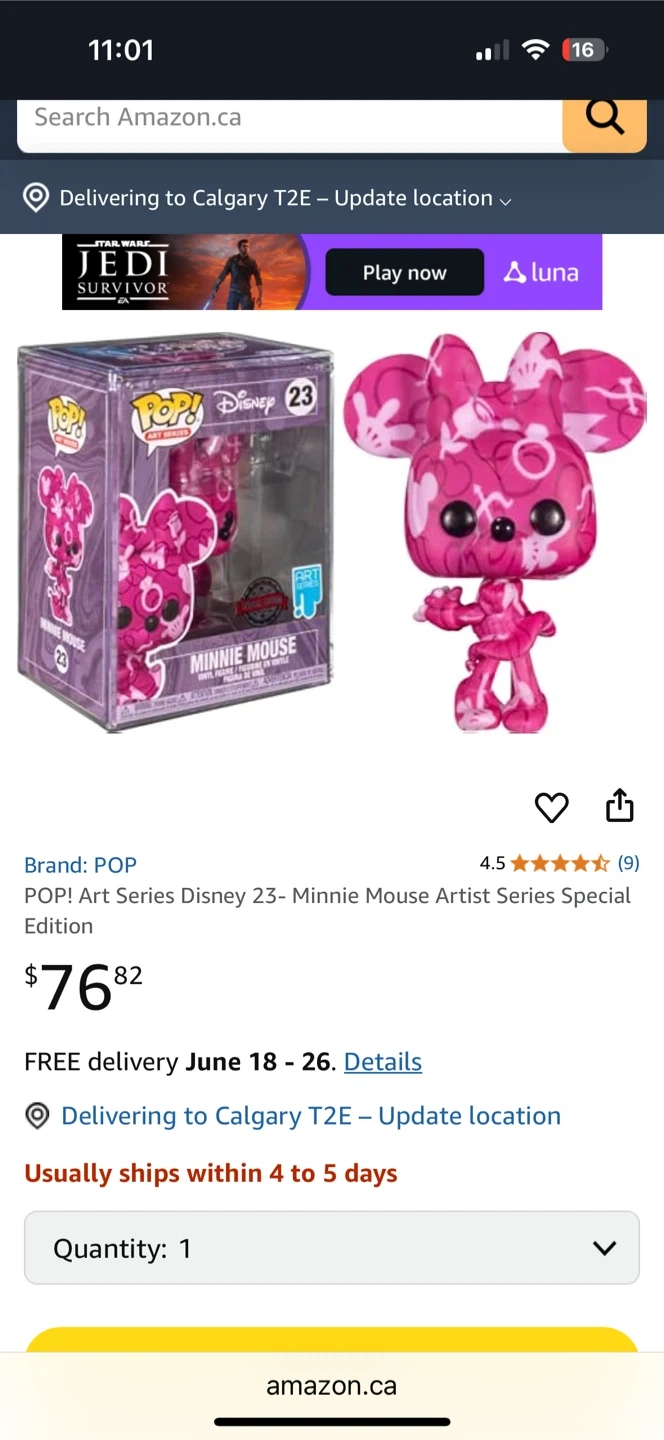View the boxed Minnie Mouse Pop image

[175, 532]
